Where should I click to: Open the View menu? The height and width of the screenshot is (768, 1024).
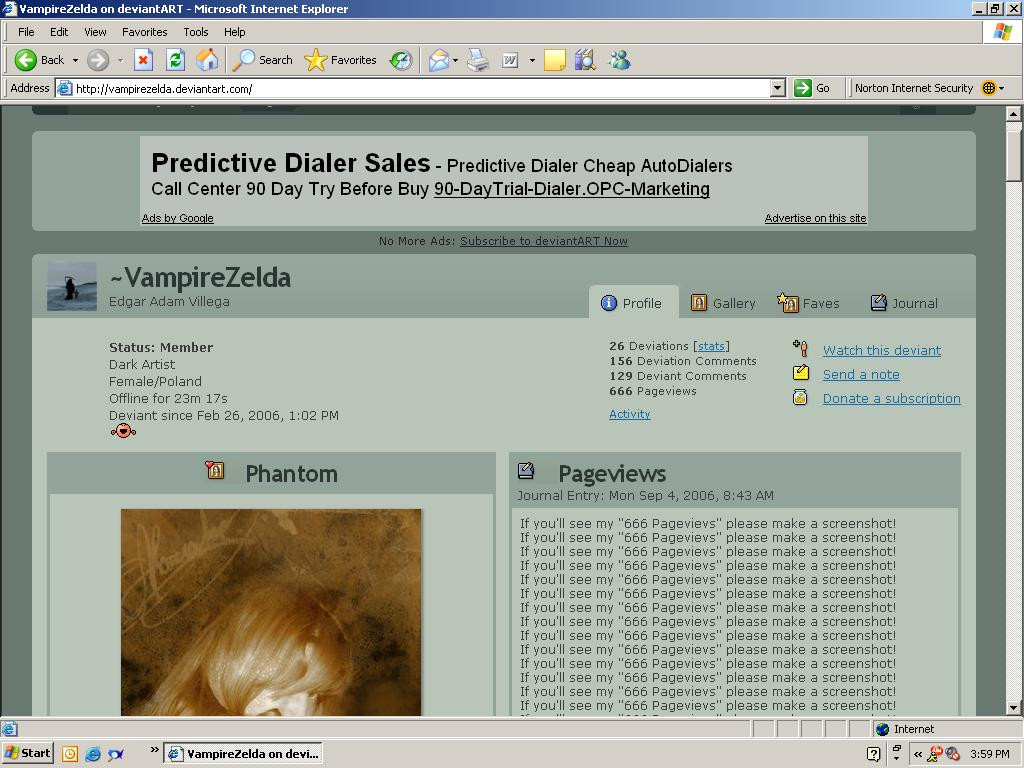(95, 32)
